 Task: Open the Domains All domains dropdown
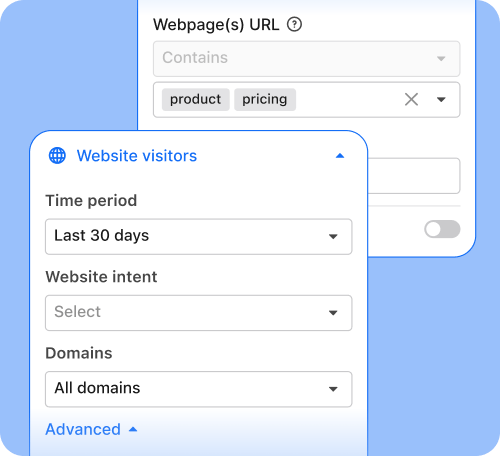(x=199, y=389)
